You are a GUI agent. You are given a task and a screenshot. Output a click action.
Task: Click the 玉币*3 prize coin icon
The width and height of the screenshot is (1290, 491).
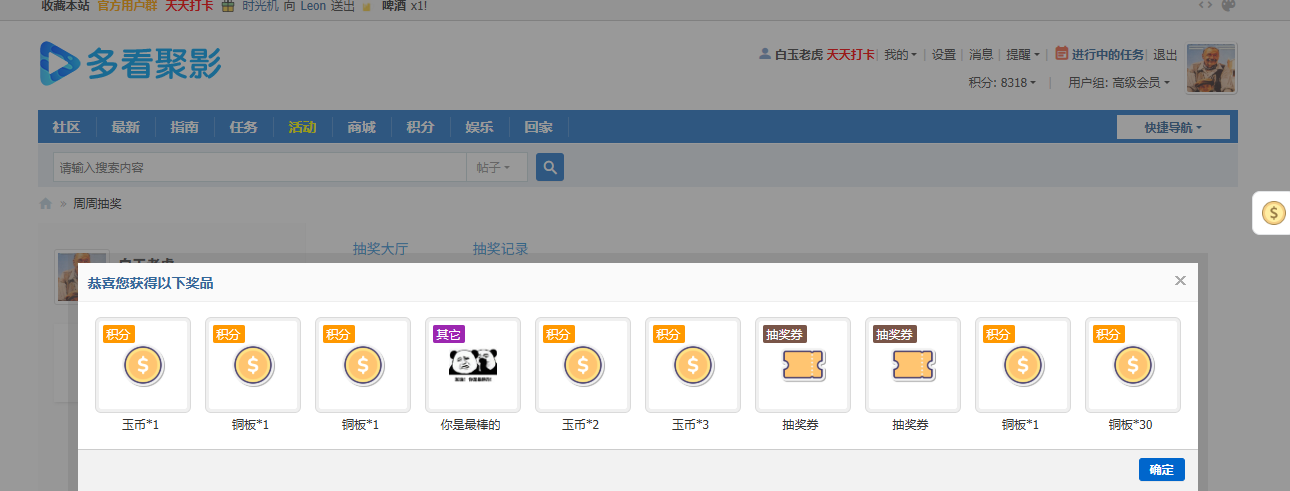click(x=693, y=365)
